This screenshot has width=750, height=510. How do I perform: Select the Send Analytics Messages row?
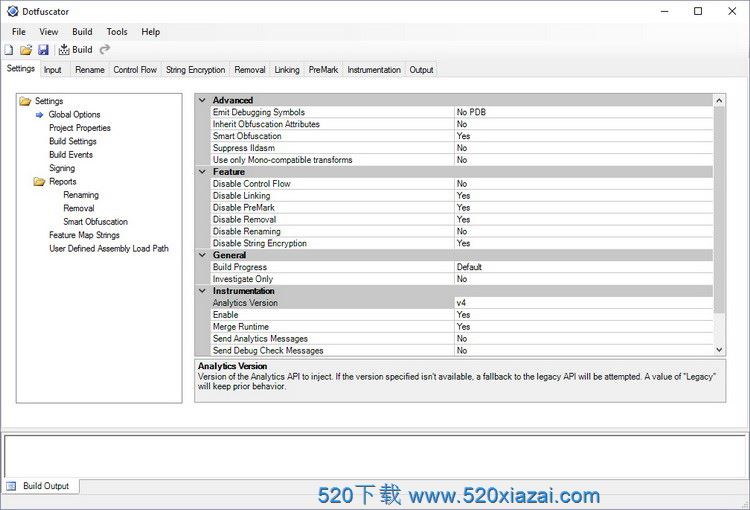click(462, 339)
